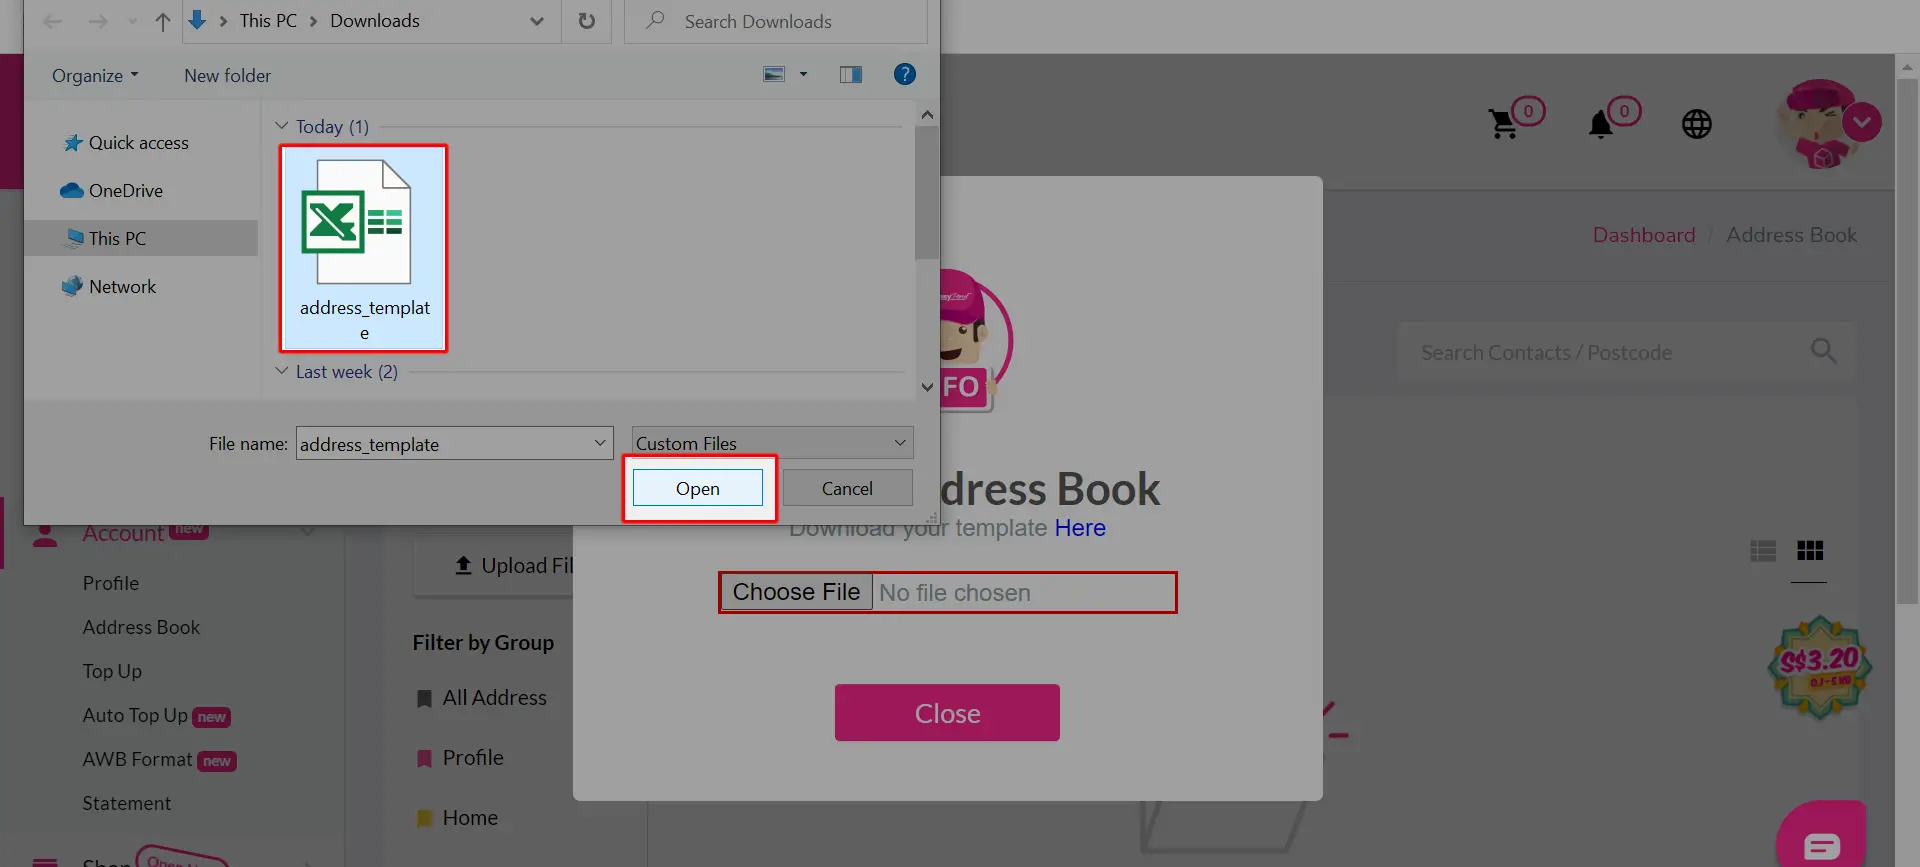Filter by Home group
Image resolution: width=1920 pixels, height=867 pixels.
click(x=457, y=818)
